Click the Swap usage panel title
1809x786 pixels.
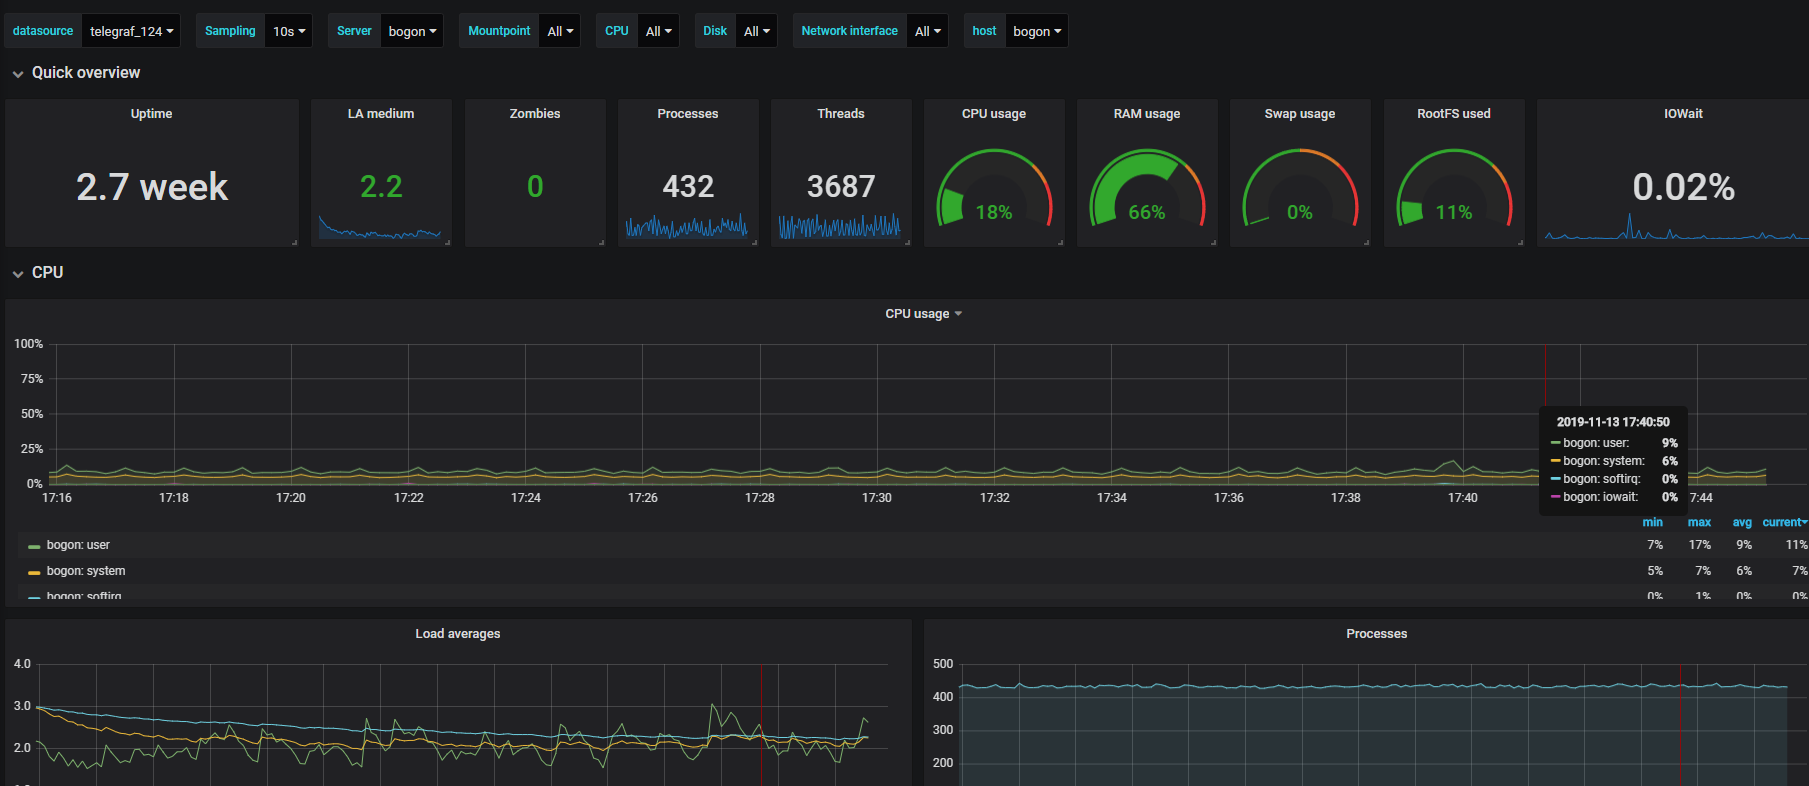[1300, 114]
